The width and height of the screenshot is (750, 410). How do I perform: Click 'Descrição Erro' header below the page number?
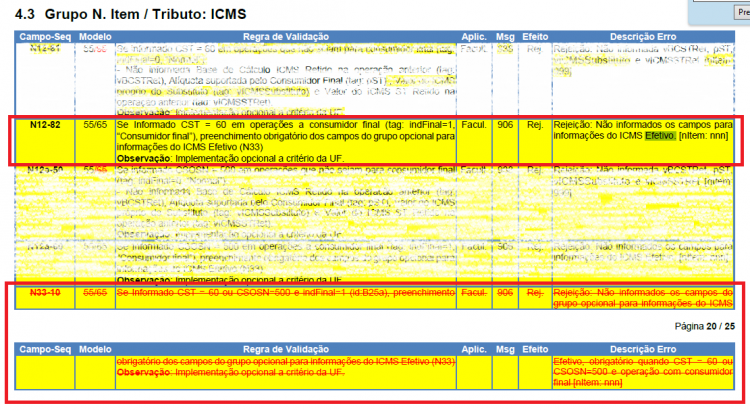tap(643, 349)
